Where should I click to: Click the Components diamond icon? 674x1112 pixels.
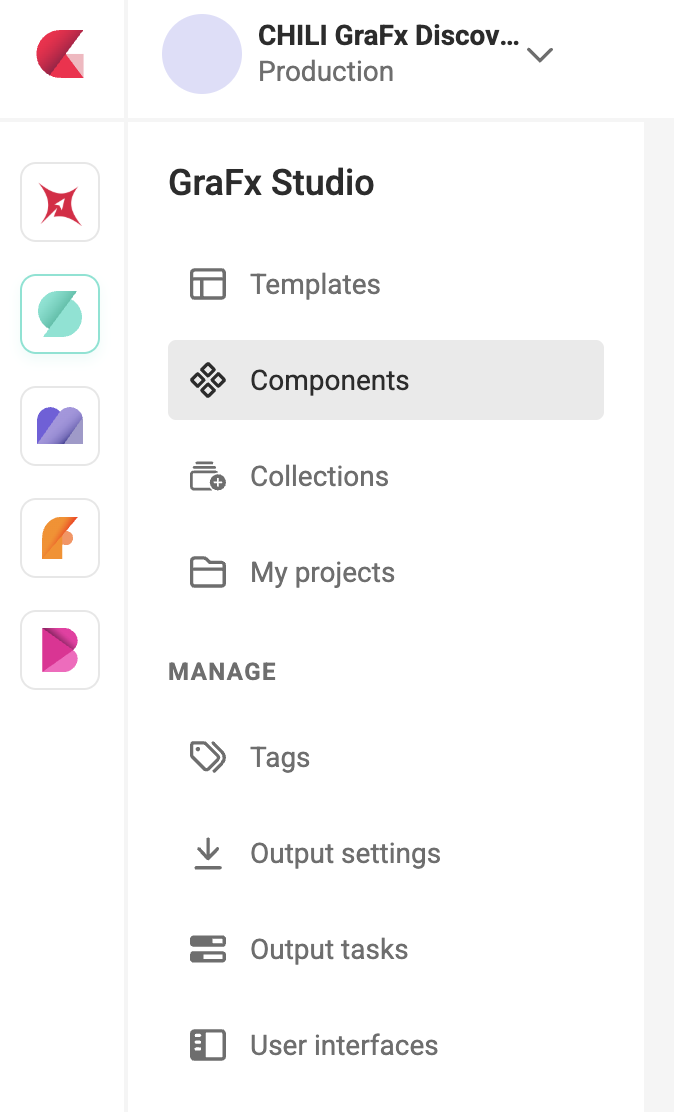(x=208, y=380)
